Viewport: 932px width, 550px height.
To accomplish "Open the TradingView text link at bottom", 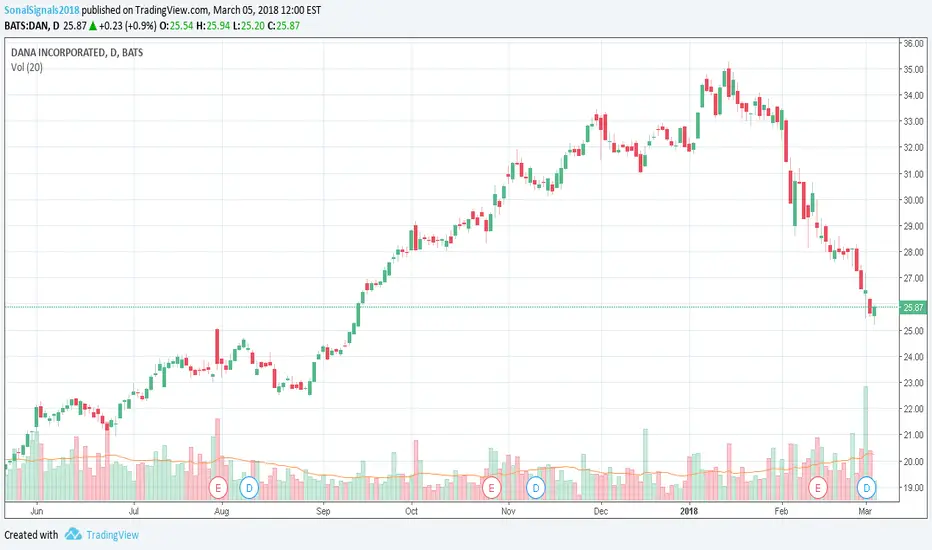I will [x=112, y=535].
